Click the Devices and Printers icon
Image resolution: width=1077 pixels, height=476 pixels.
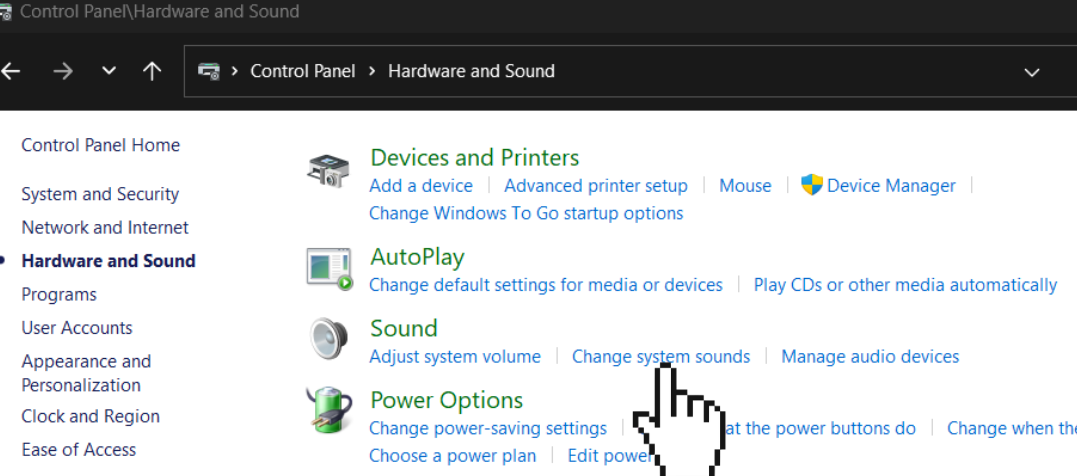pyautogui.click(x=329, y=170)
